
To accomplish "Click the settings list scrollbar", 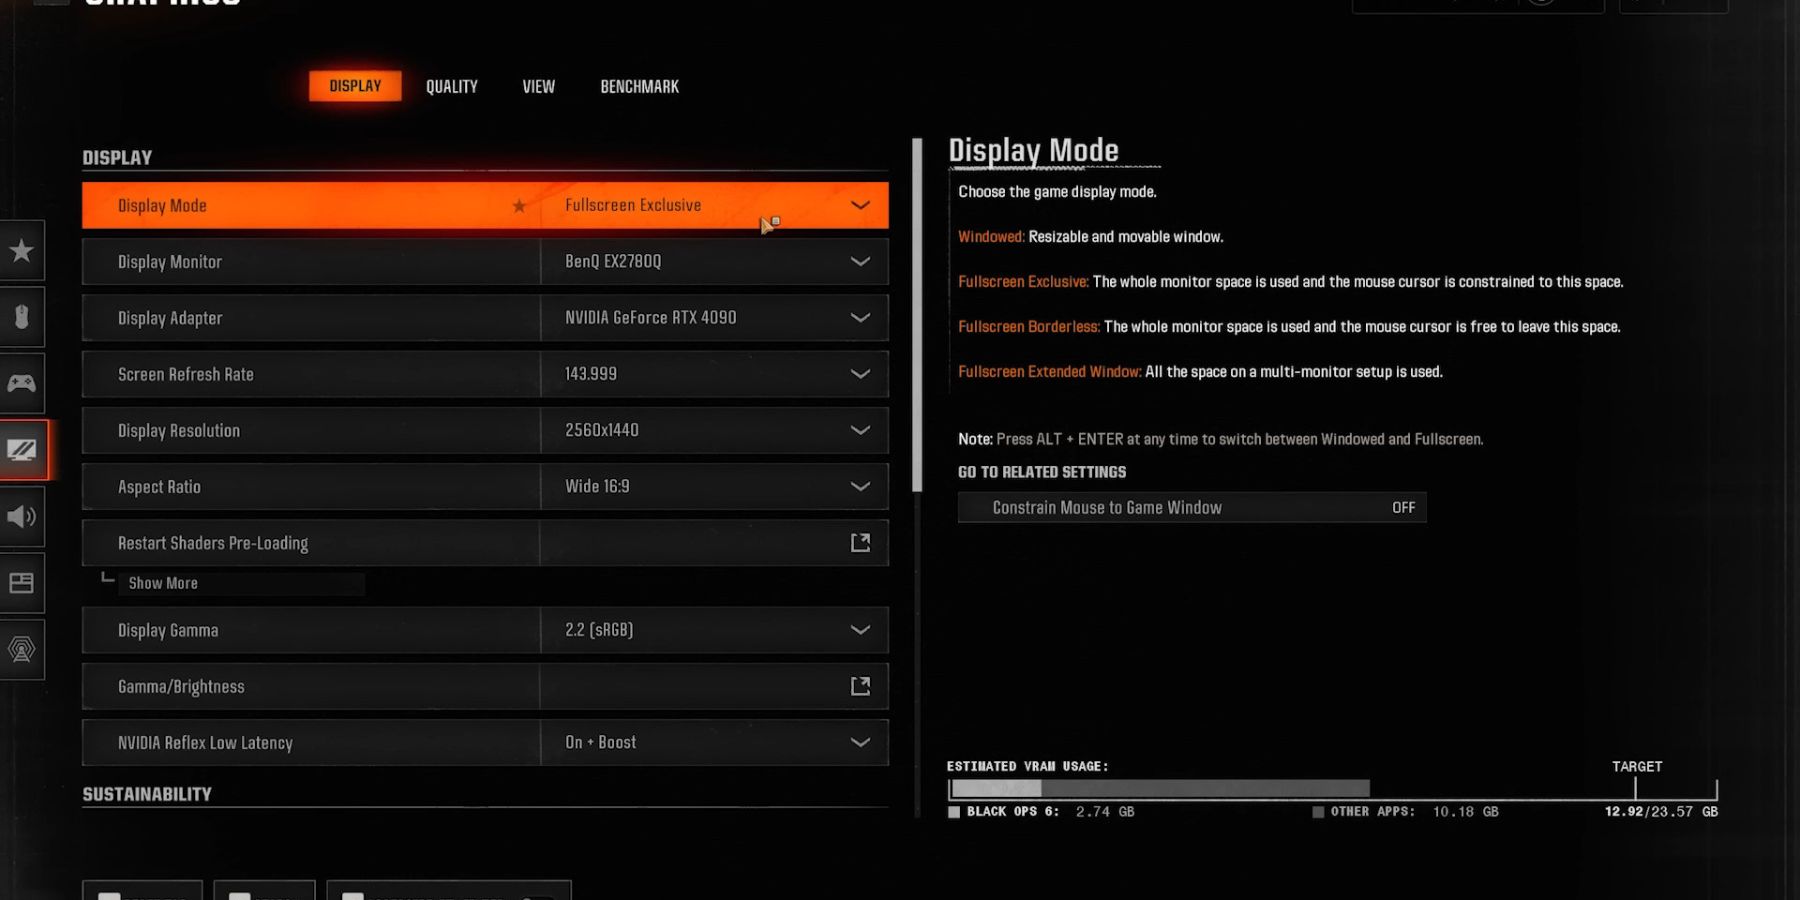I will click(917, 315).
